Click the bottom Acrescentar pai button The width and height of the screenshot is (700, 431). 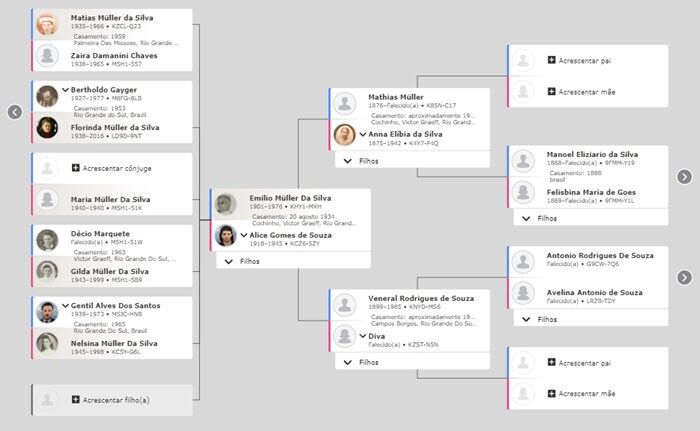tap(586, 362)
